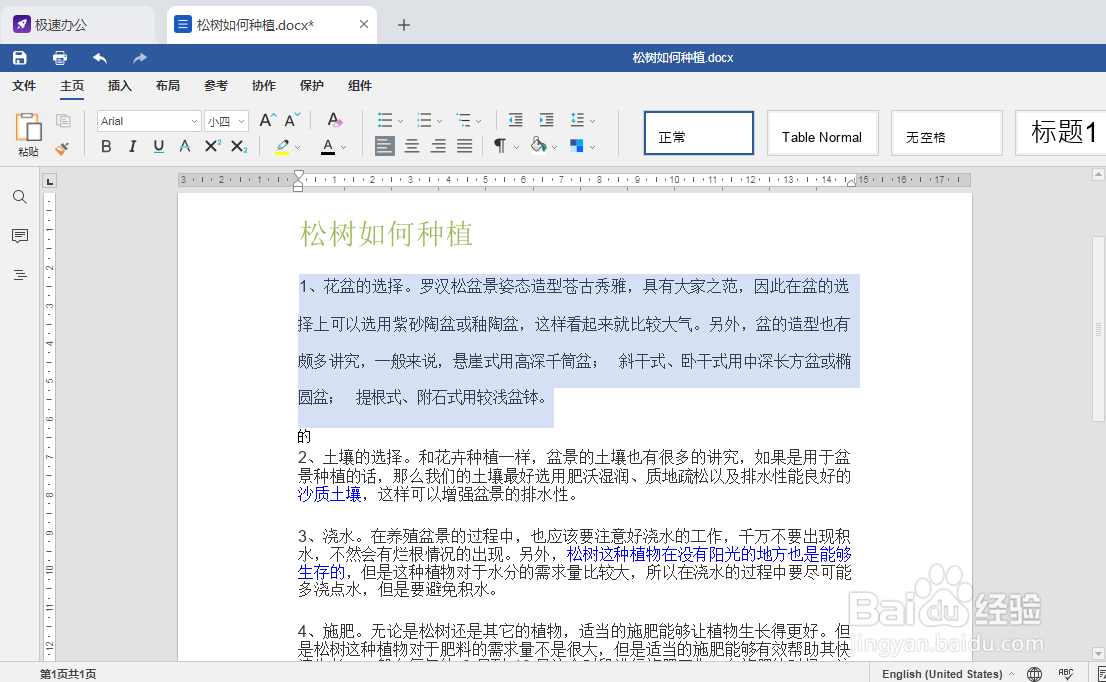
Task: Clear formatting with the eraser A icon
Action: 334,121
